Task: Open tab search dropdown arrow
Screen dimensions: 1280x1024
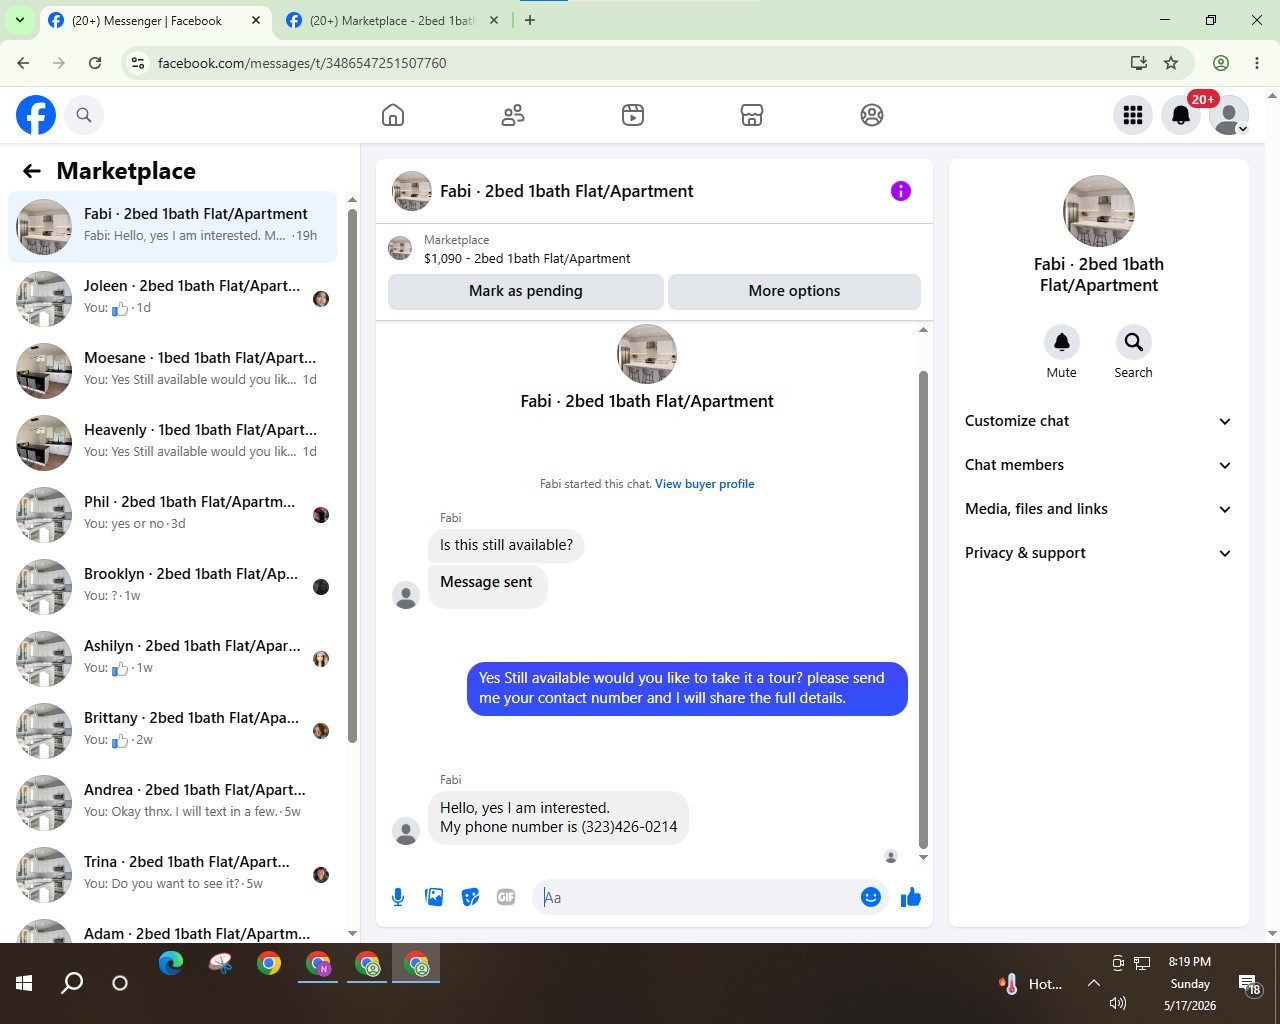Action: pyautogui.click(x=19, y=20)
